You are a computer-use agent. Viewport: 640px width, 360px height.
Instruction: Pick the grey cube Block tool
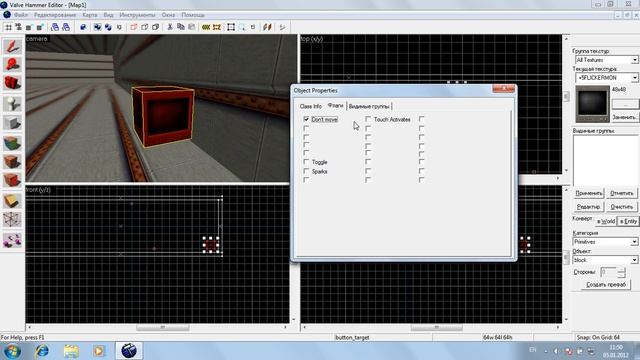pyautogui.click(x=12, y=122)
